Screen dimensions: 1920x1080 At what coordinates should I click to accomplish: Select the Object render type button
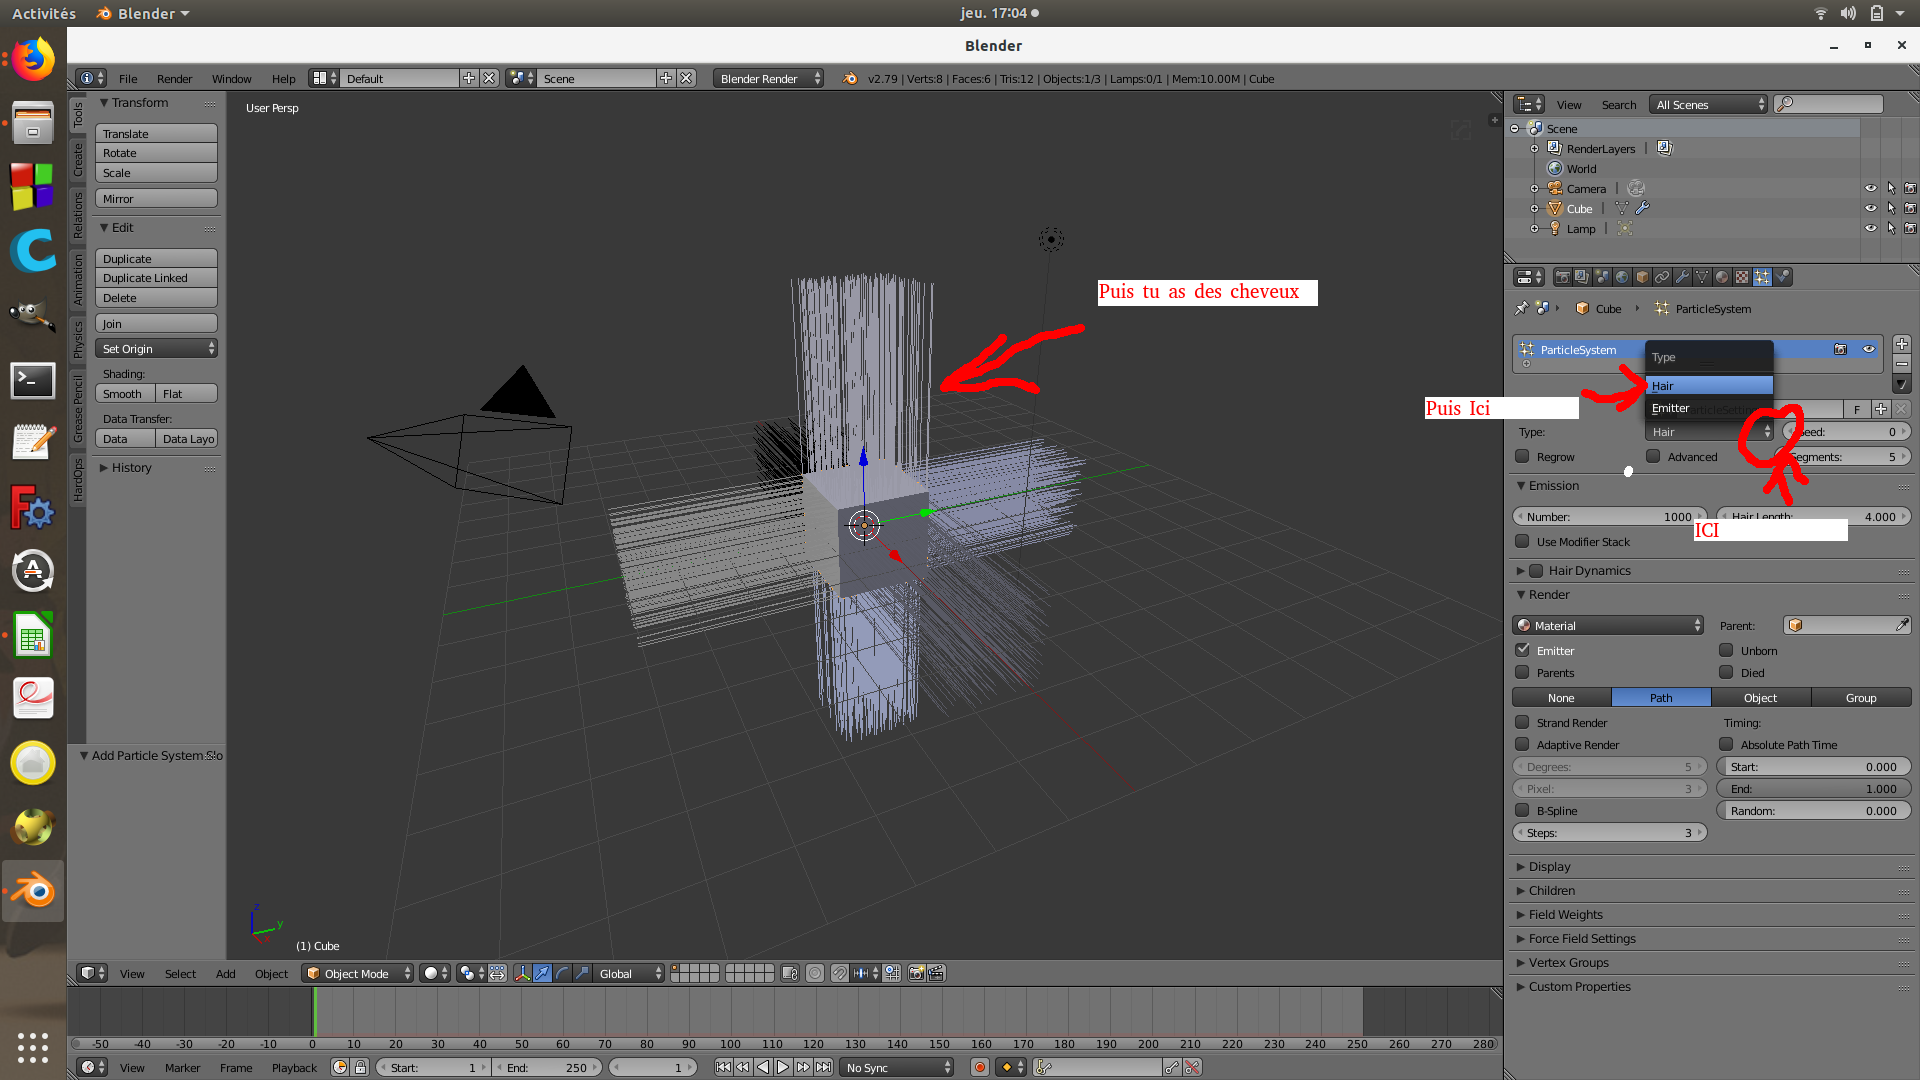pyautogui.click(x=1760, y=698)
